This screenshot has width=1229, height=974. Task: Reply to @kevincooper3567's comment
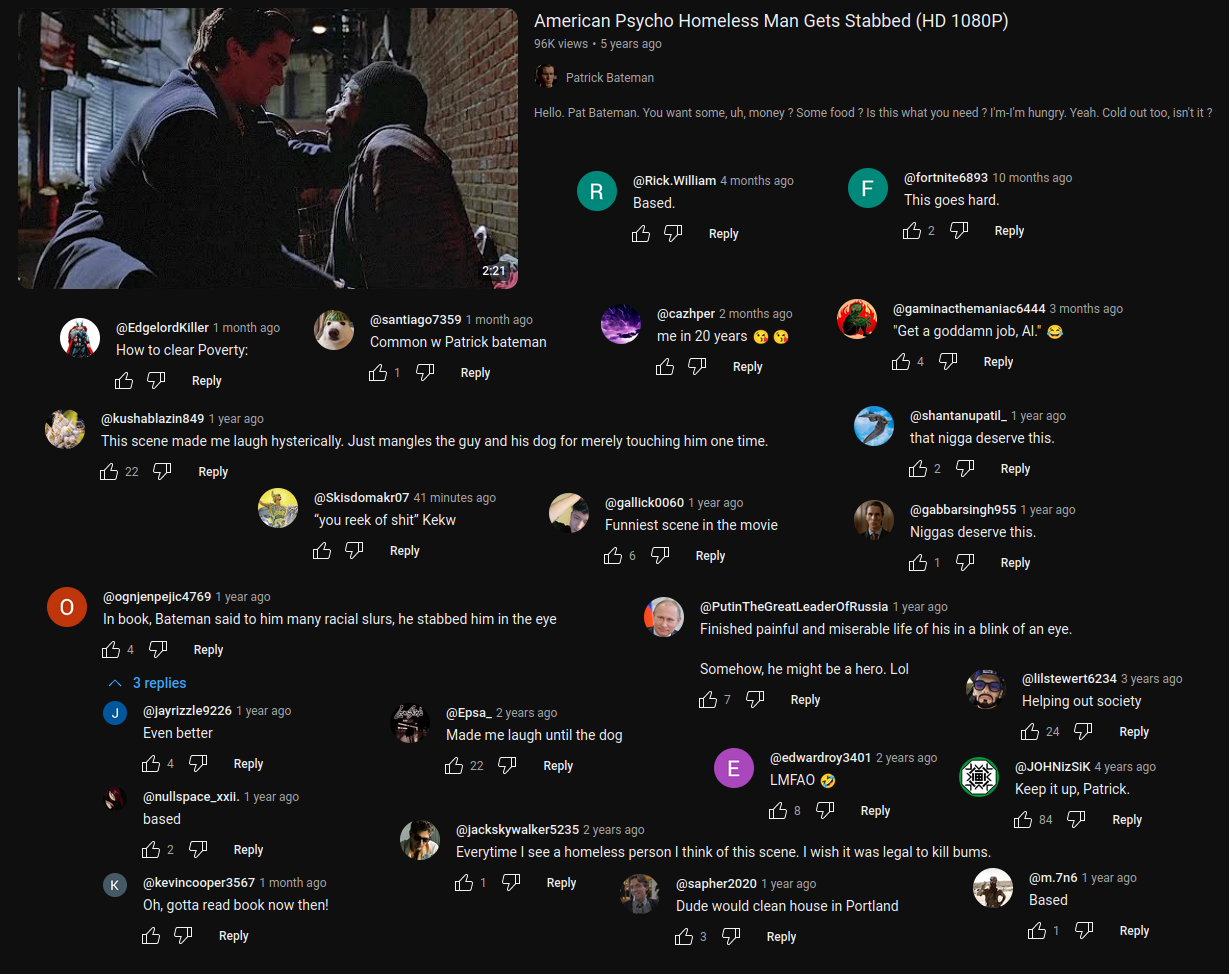(x=233, y=936)
